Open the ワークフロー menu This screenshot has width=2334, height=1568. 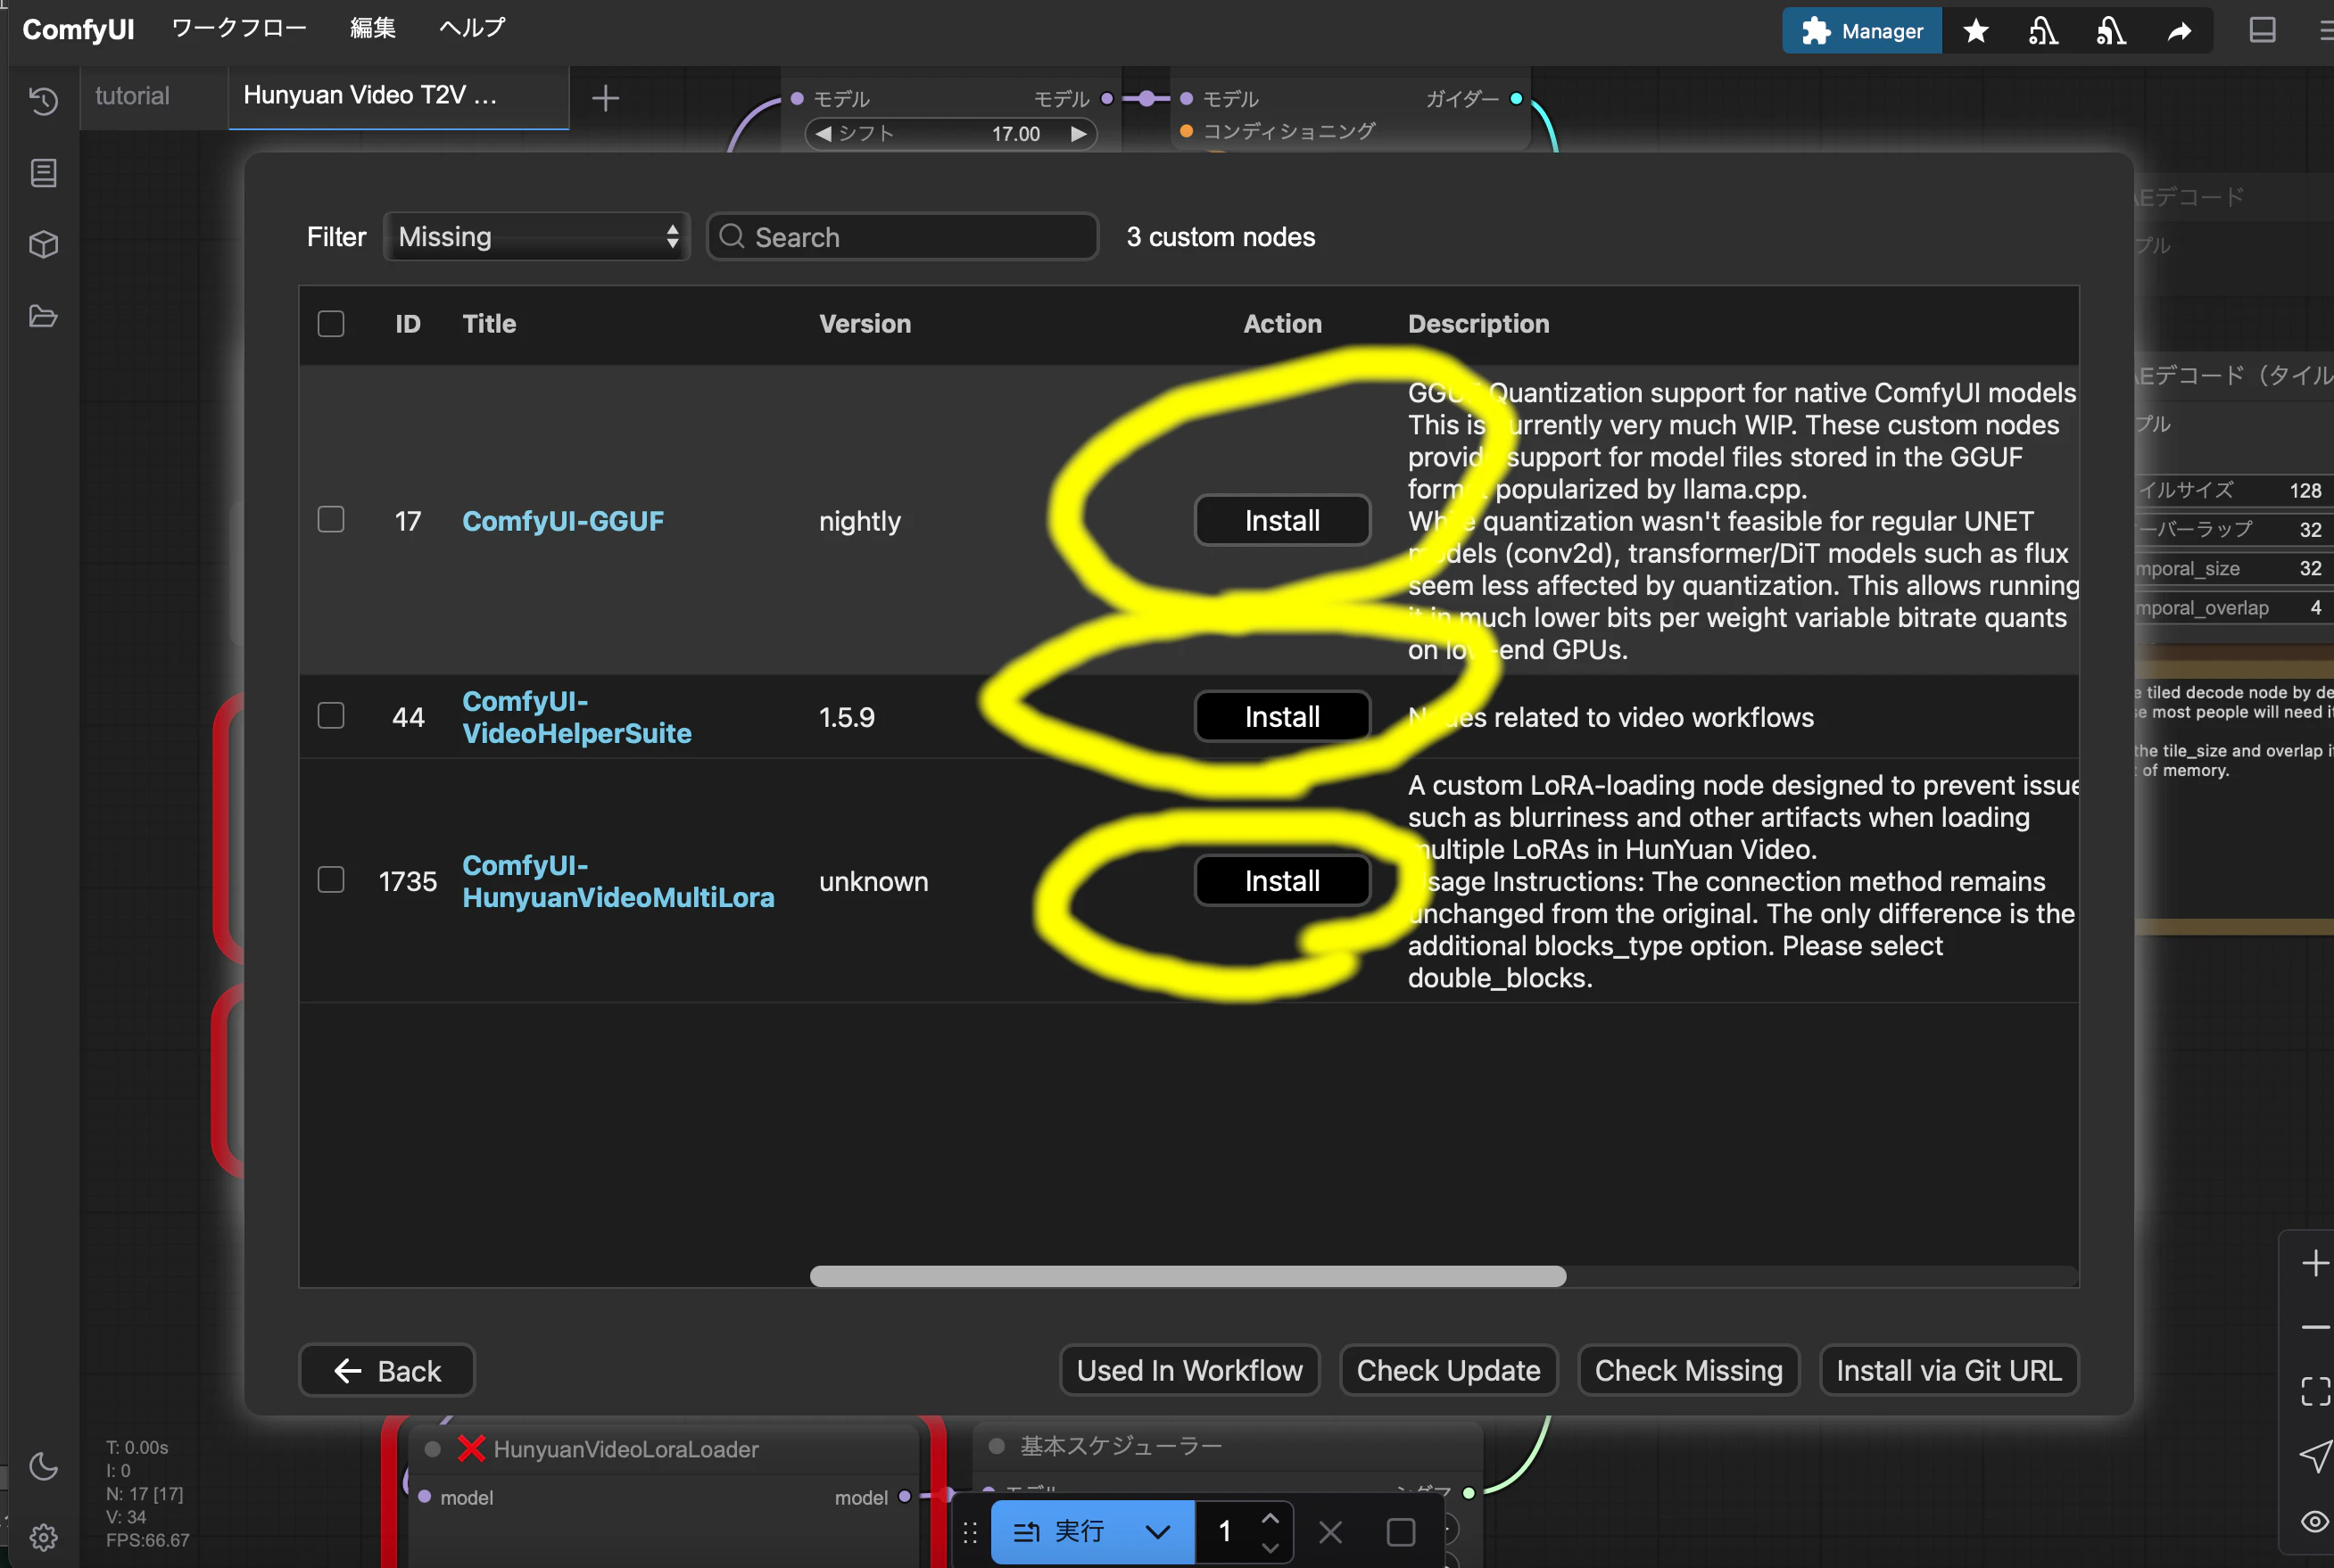click(x=239, y=28)
